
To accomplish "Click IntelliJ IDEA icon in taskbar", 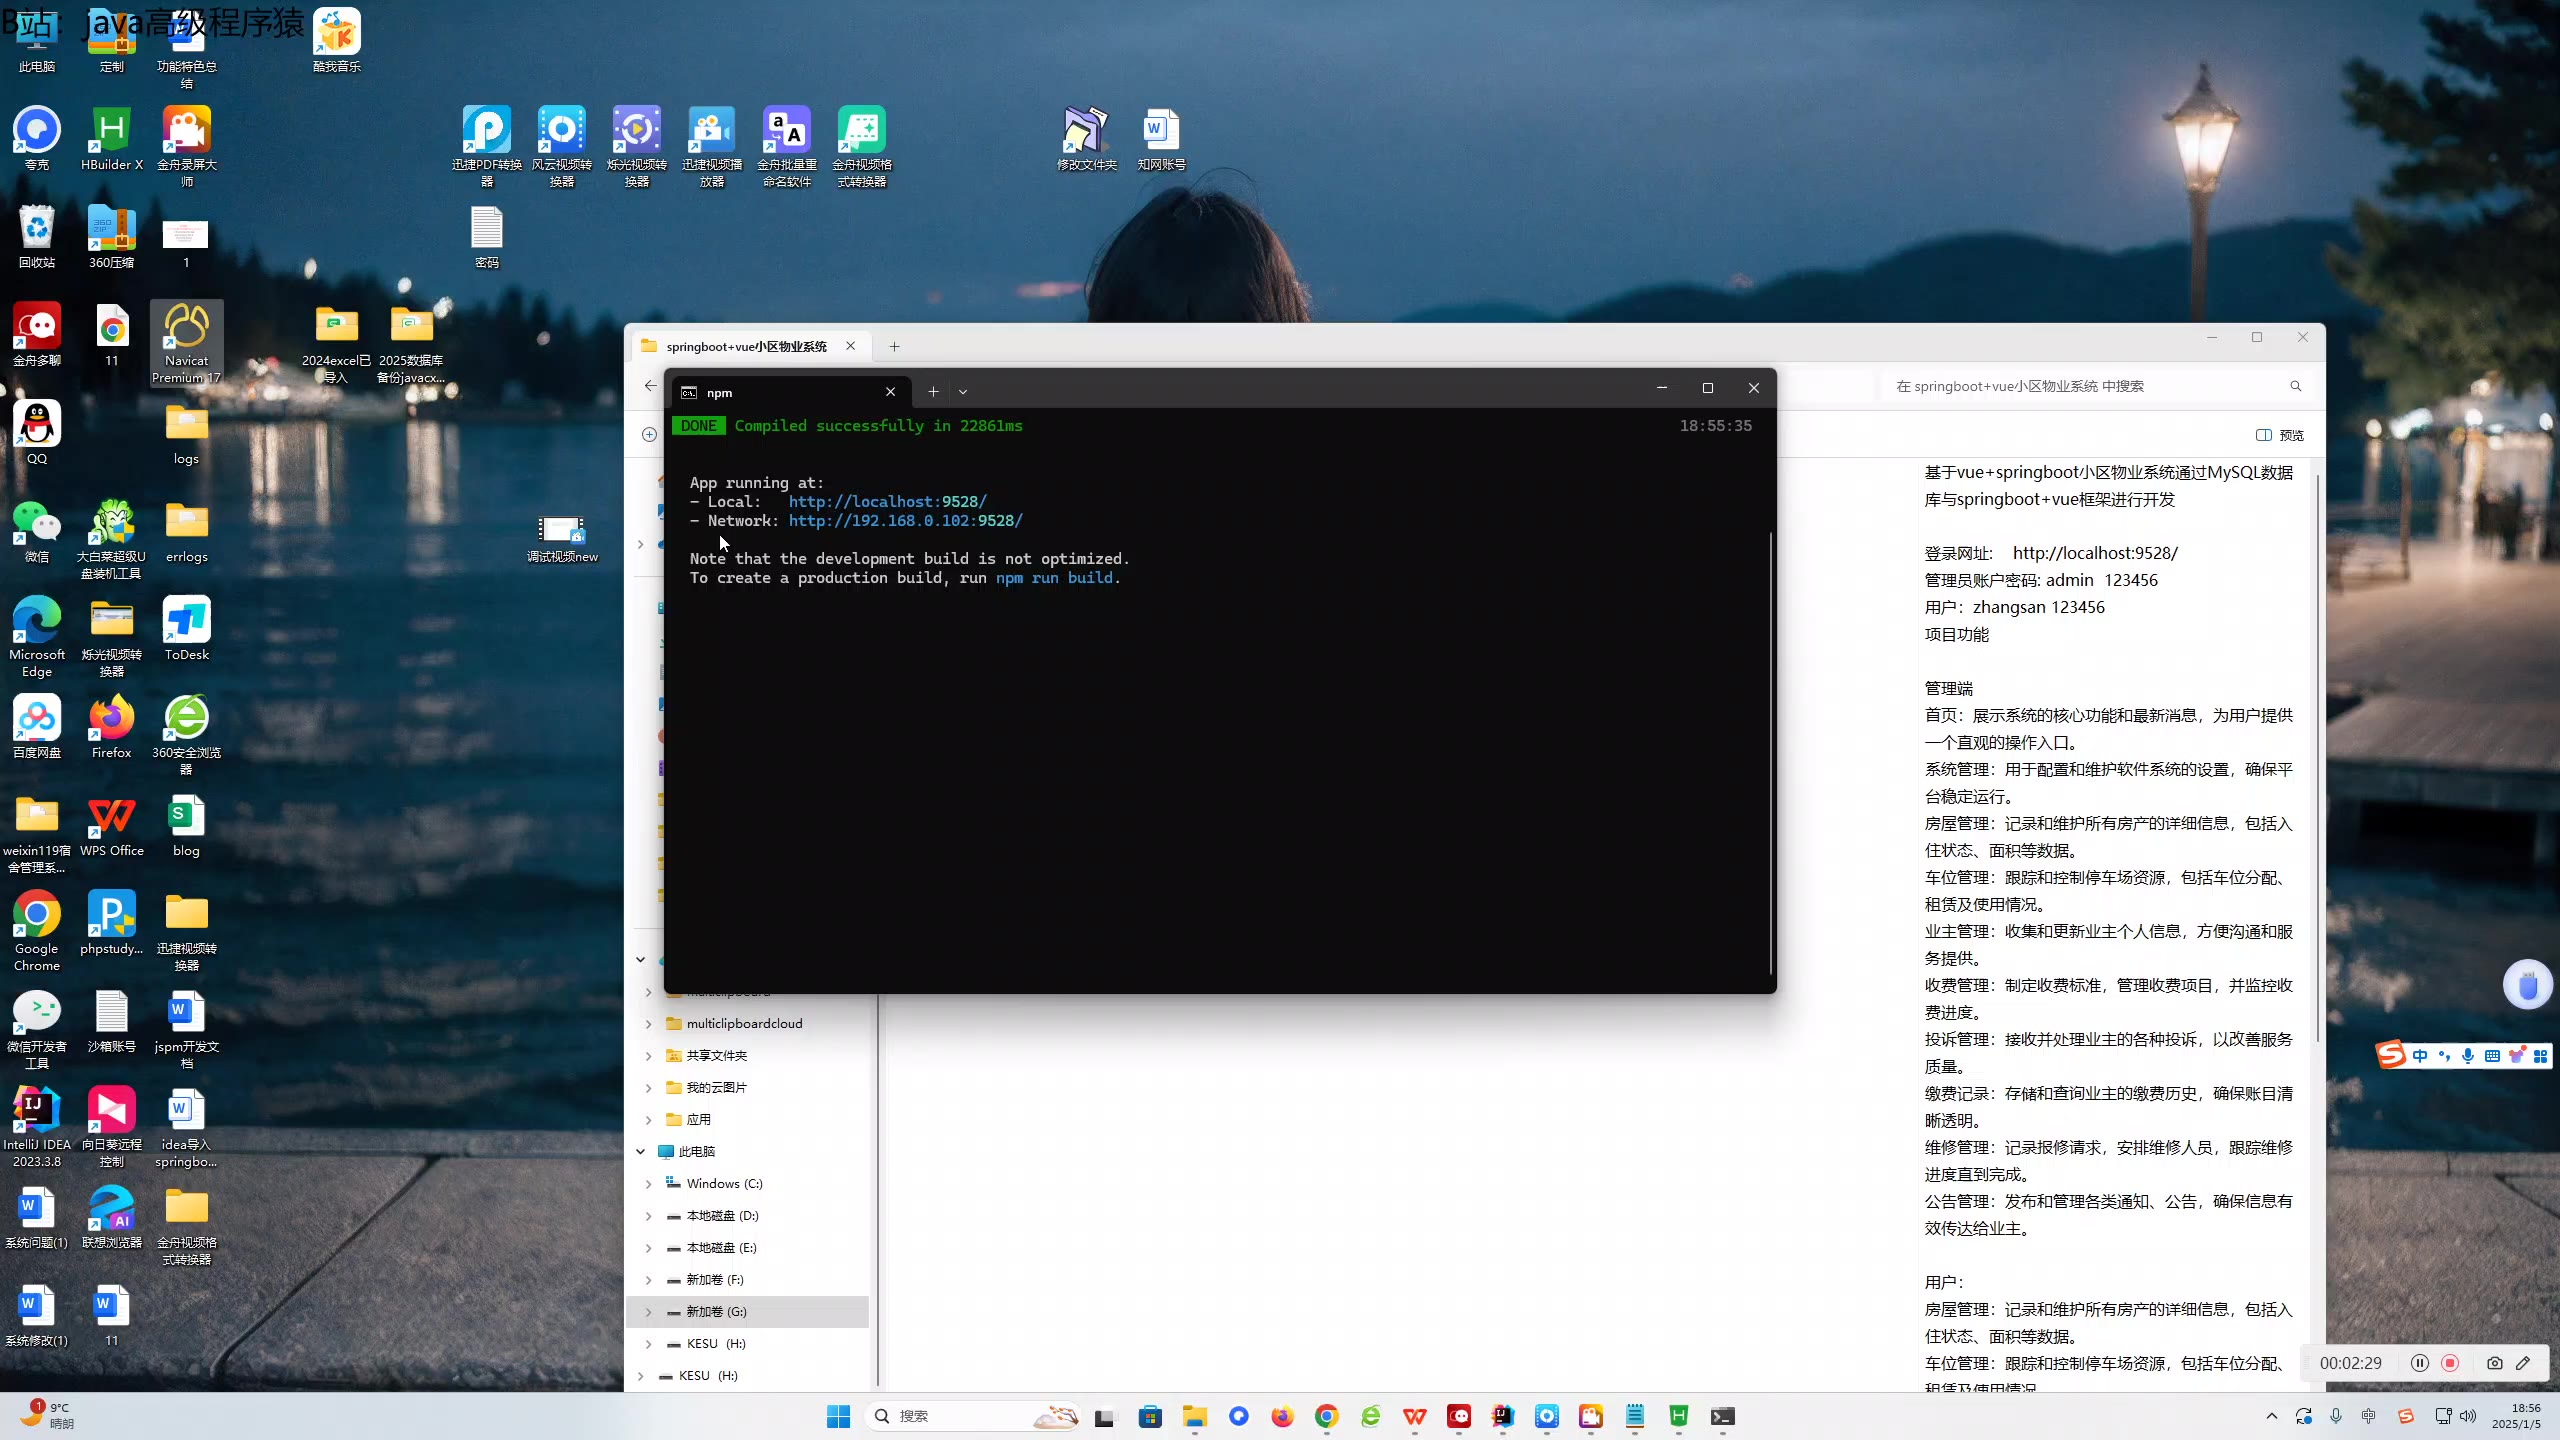I will click(1502, 1416).
